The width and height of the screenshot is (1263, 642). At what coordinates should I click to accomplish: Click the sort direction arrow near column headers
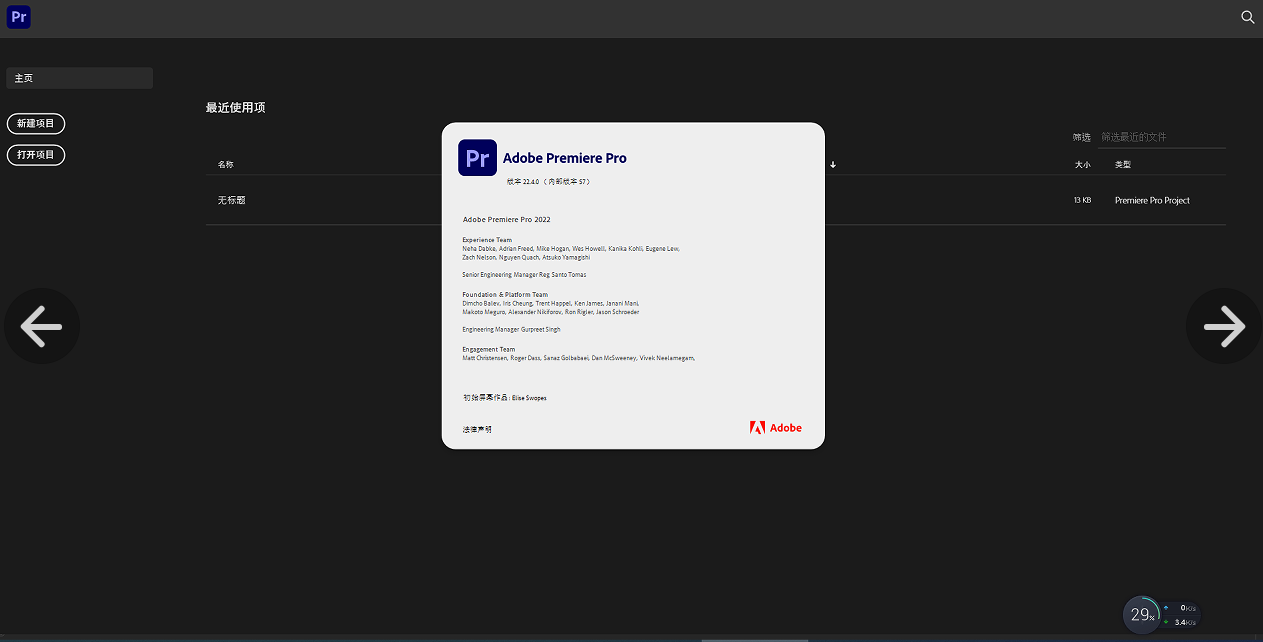click(832, 164)
